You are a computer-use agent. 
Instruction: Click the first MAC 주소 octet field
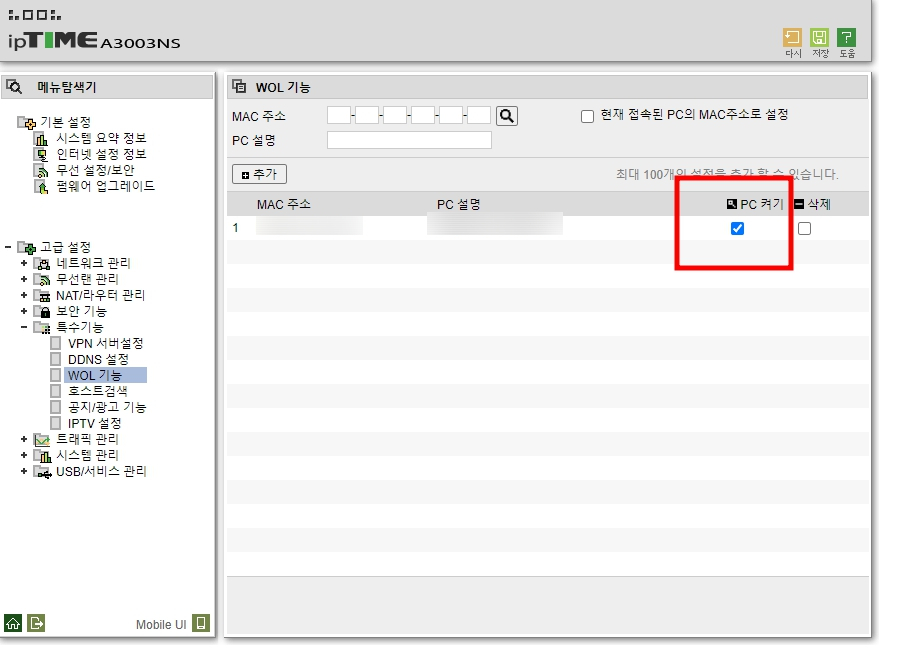click(x=339, y=115)
